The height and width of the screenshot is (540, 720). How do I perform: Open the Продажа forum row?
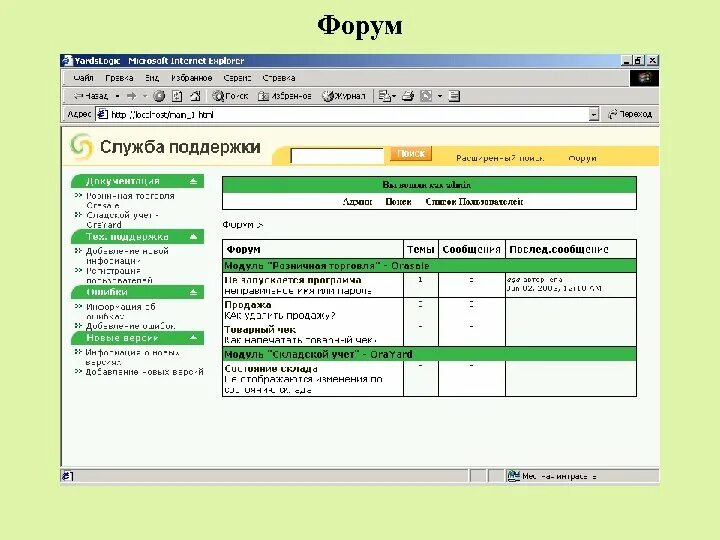click(248, 305)
